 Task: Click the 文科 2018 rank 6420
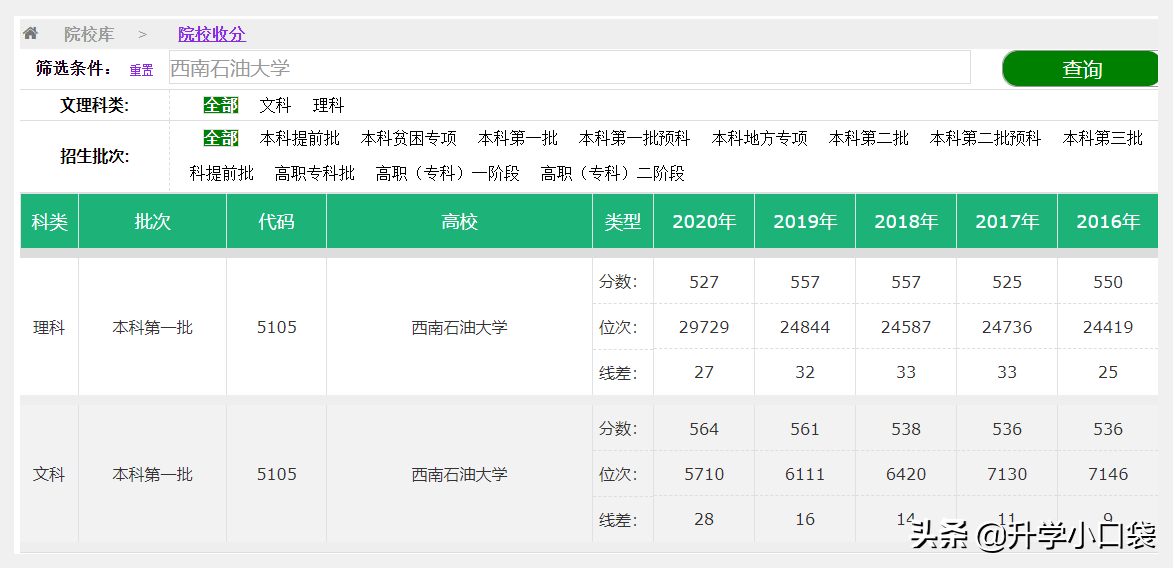(x=906, y=474)
